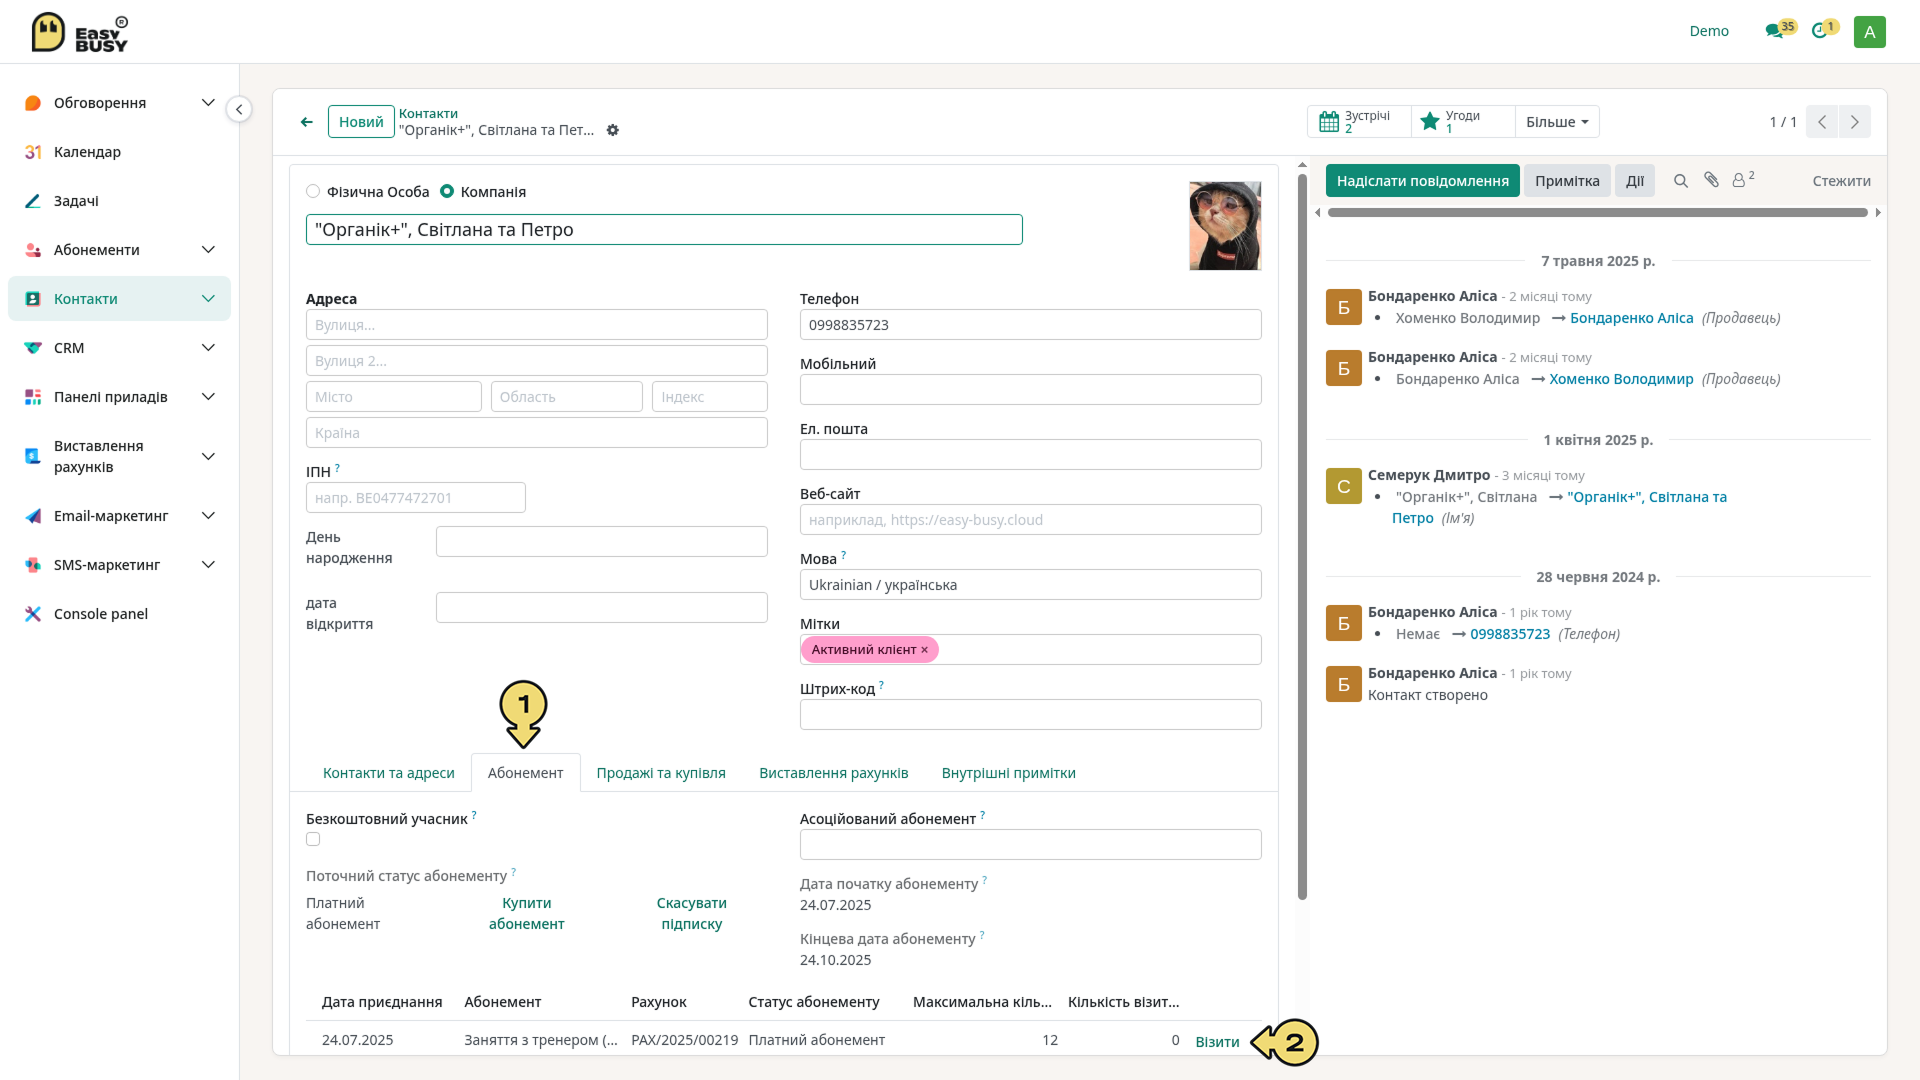Image resolution: width=1920 pixels, height=1080 pixels.
Task: Open Візити link in subscription row
Action: click(x=1217, y=1042)
